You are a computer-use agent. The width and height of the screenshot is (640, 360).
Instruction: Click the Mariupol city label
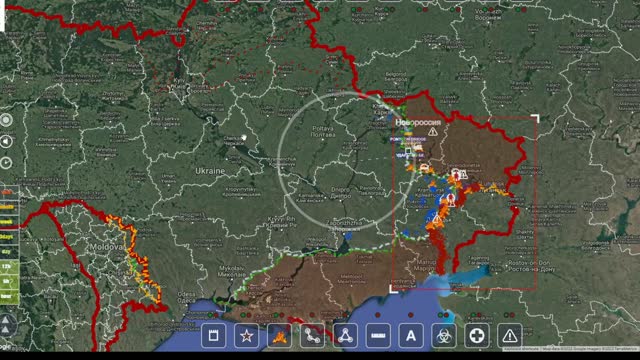click(x=424, y=265)
